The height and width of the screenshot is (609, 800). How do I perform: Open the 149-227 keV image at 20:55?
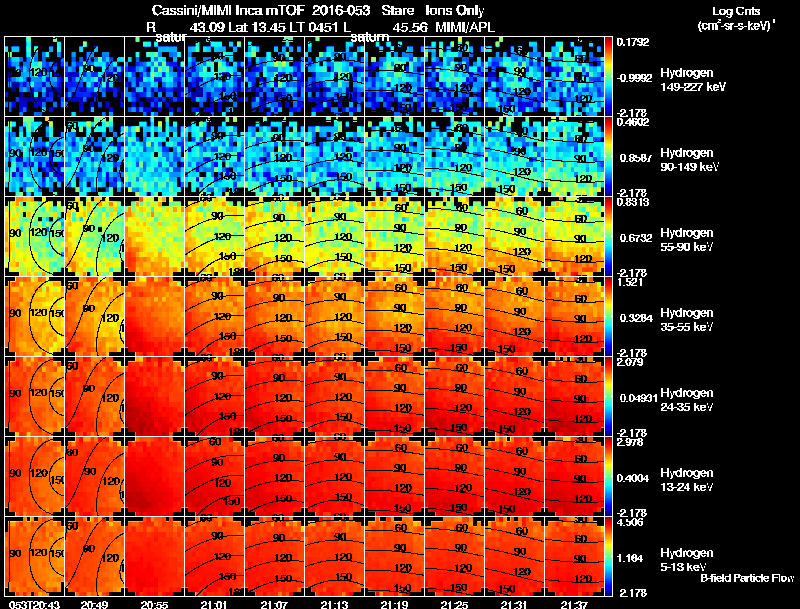click(x=154, y=76)
